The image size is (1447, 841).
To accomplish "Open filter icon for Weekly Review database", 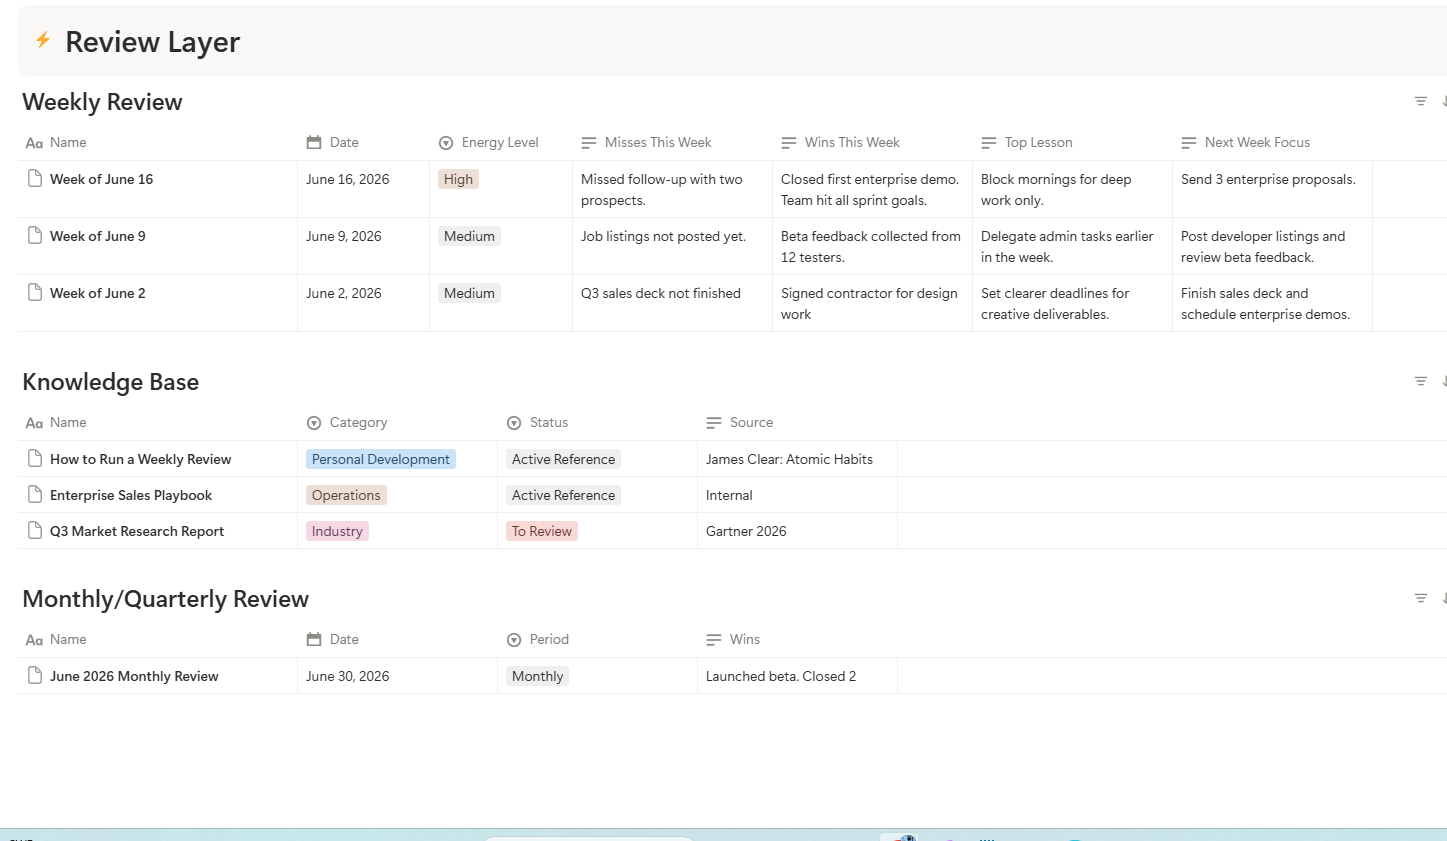I will point(1420,101).
